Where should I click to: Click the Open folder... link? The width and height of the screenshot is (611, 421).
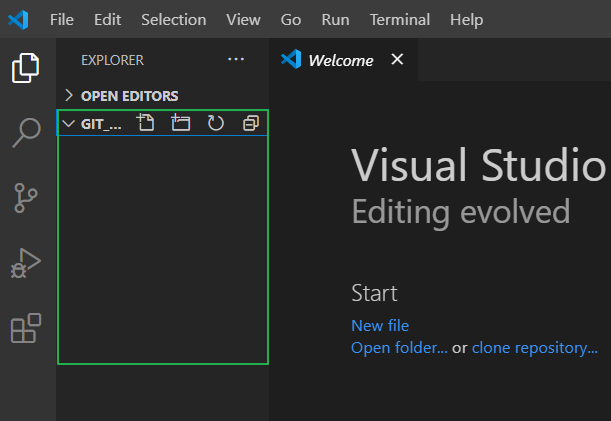tap(399, 347)
